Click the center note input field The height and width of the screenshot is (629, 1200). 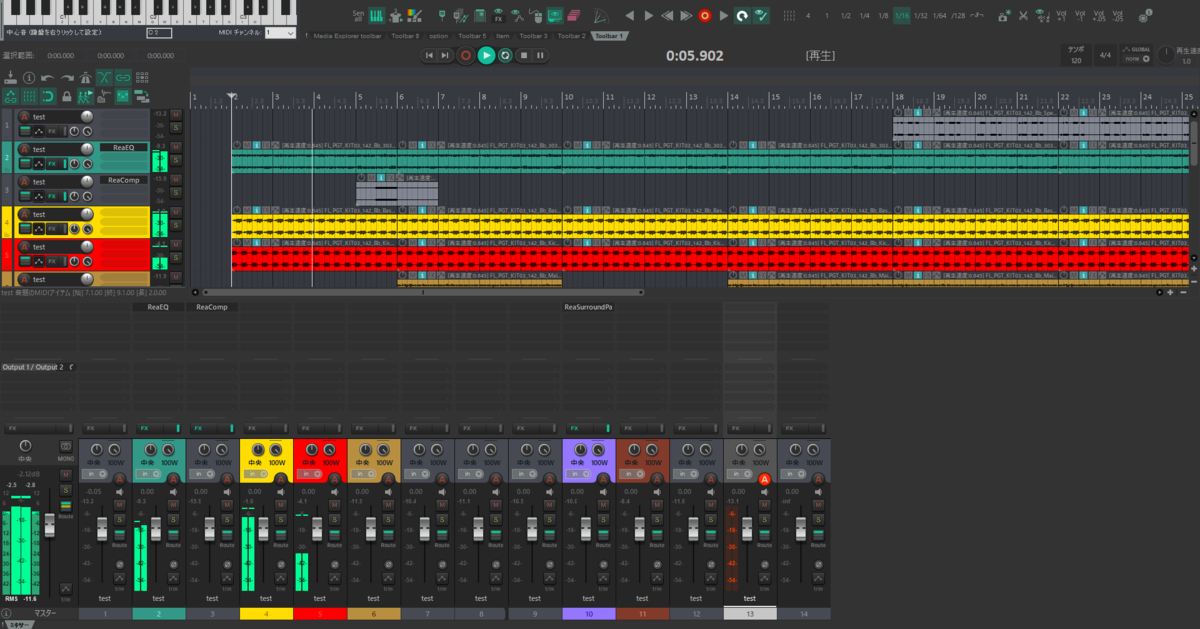[x=159, y=33]
